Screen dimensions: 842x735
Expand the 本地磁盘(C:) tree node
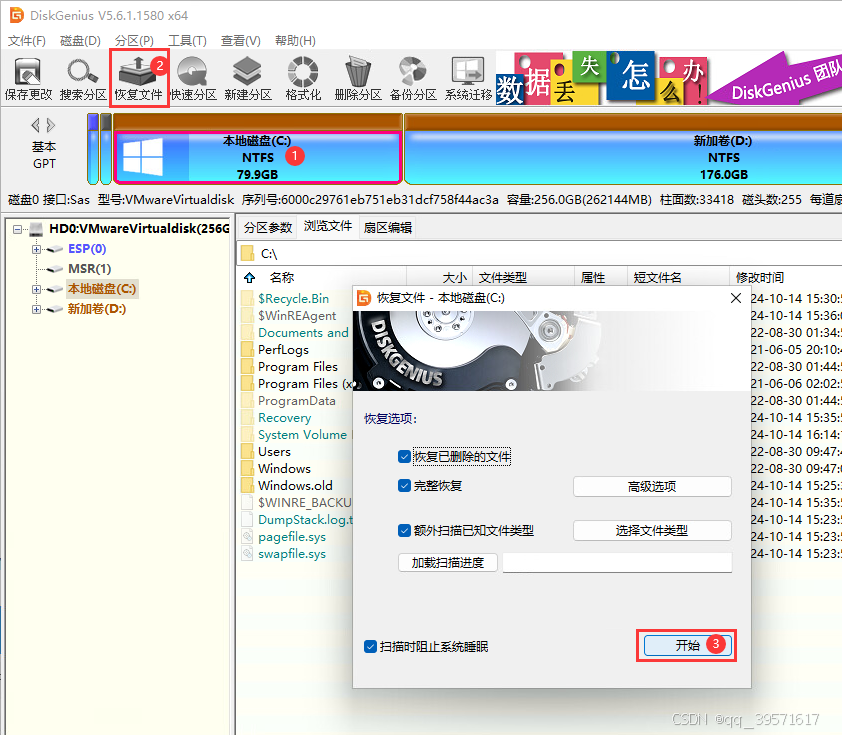36,289
